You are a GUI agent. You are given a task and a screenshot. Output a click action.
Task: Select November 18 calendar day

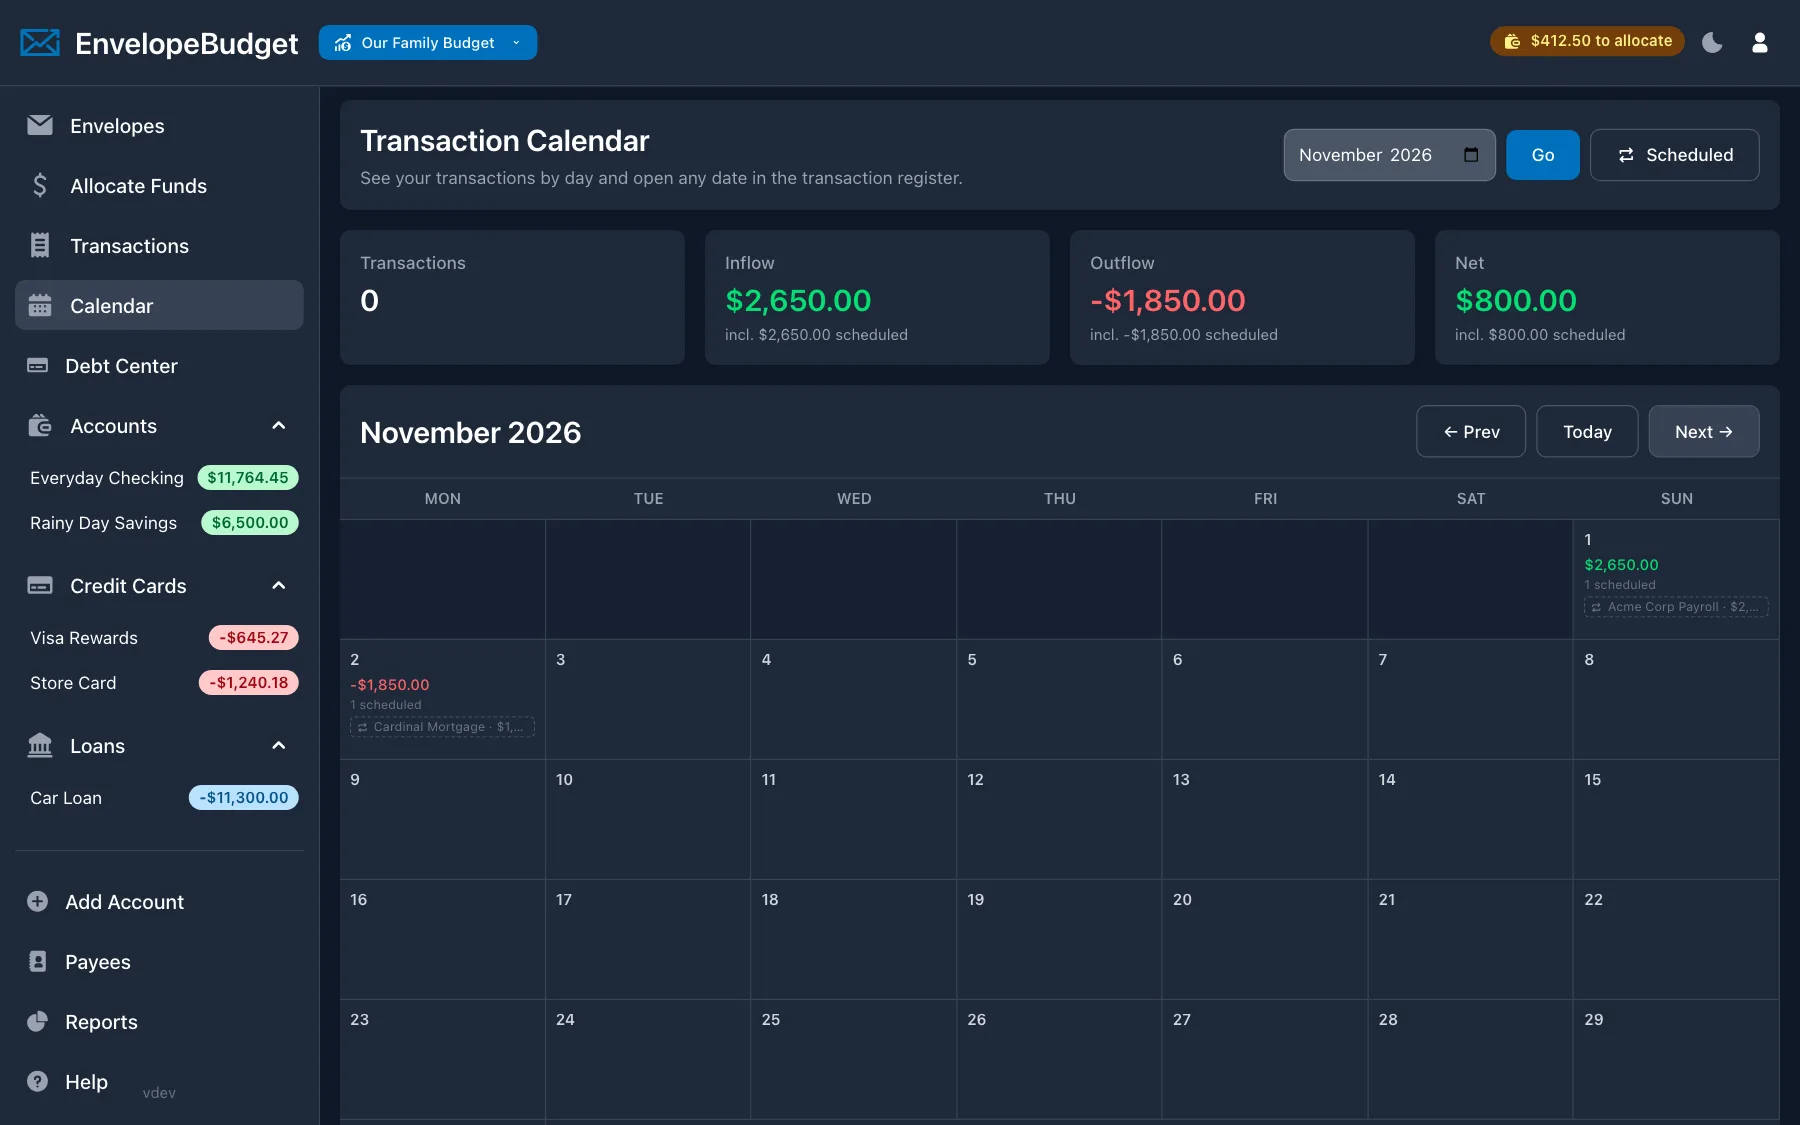tap(853, 939)
